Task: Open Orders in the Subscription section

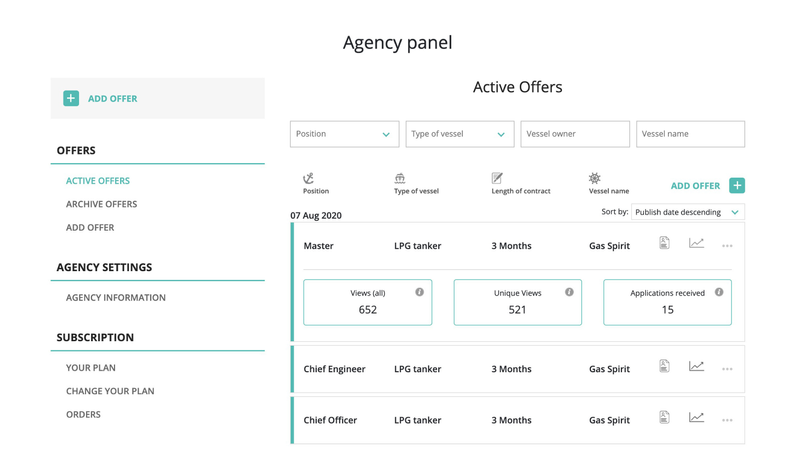Action: (x=83, y=414)
